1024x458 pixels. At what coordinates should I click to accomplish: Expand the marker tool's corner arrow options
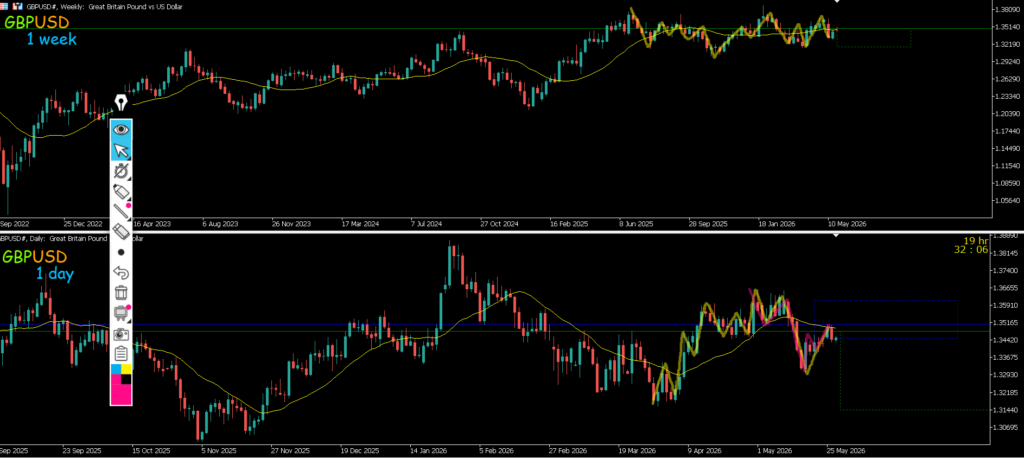point(129,199)
